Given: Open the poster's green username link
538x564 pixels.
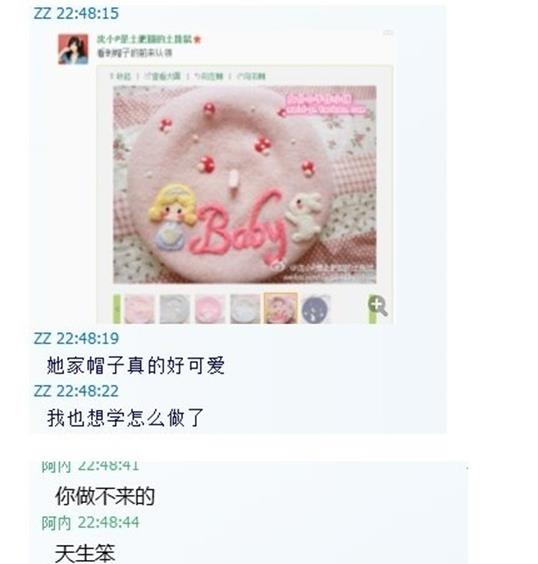Looking at the screenshot, I should coord(144,39).
